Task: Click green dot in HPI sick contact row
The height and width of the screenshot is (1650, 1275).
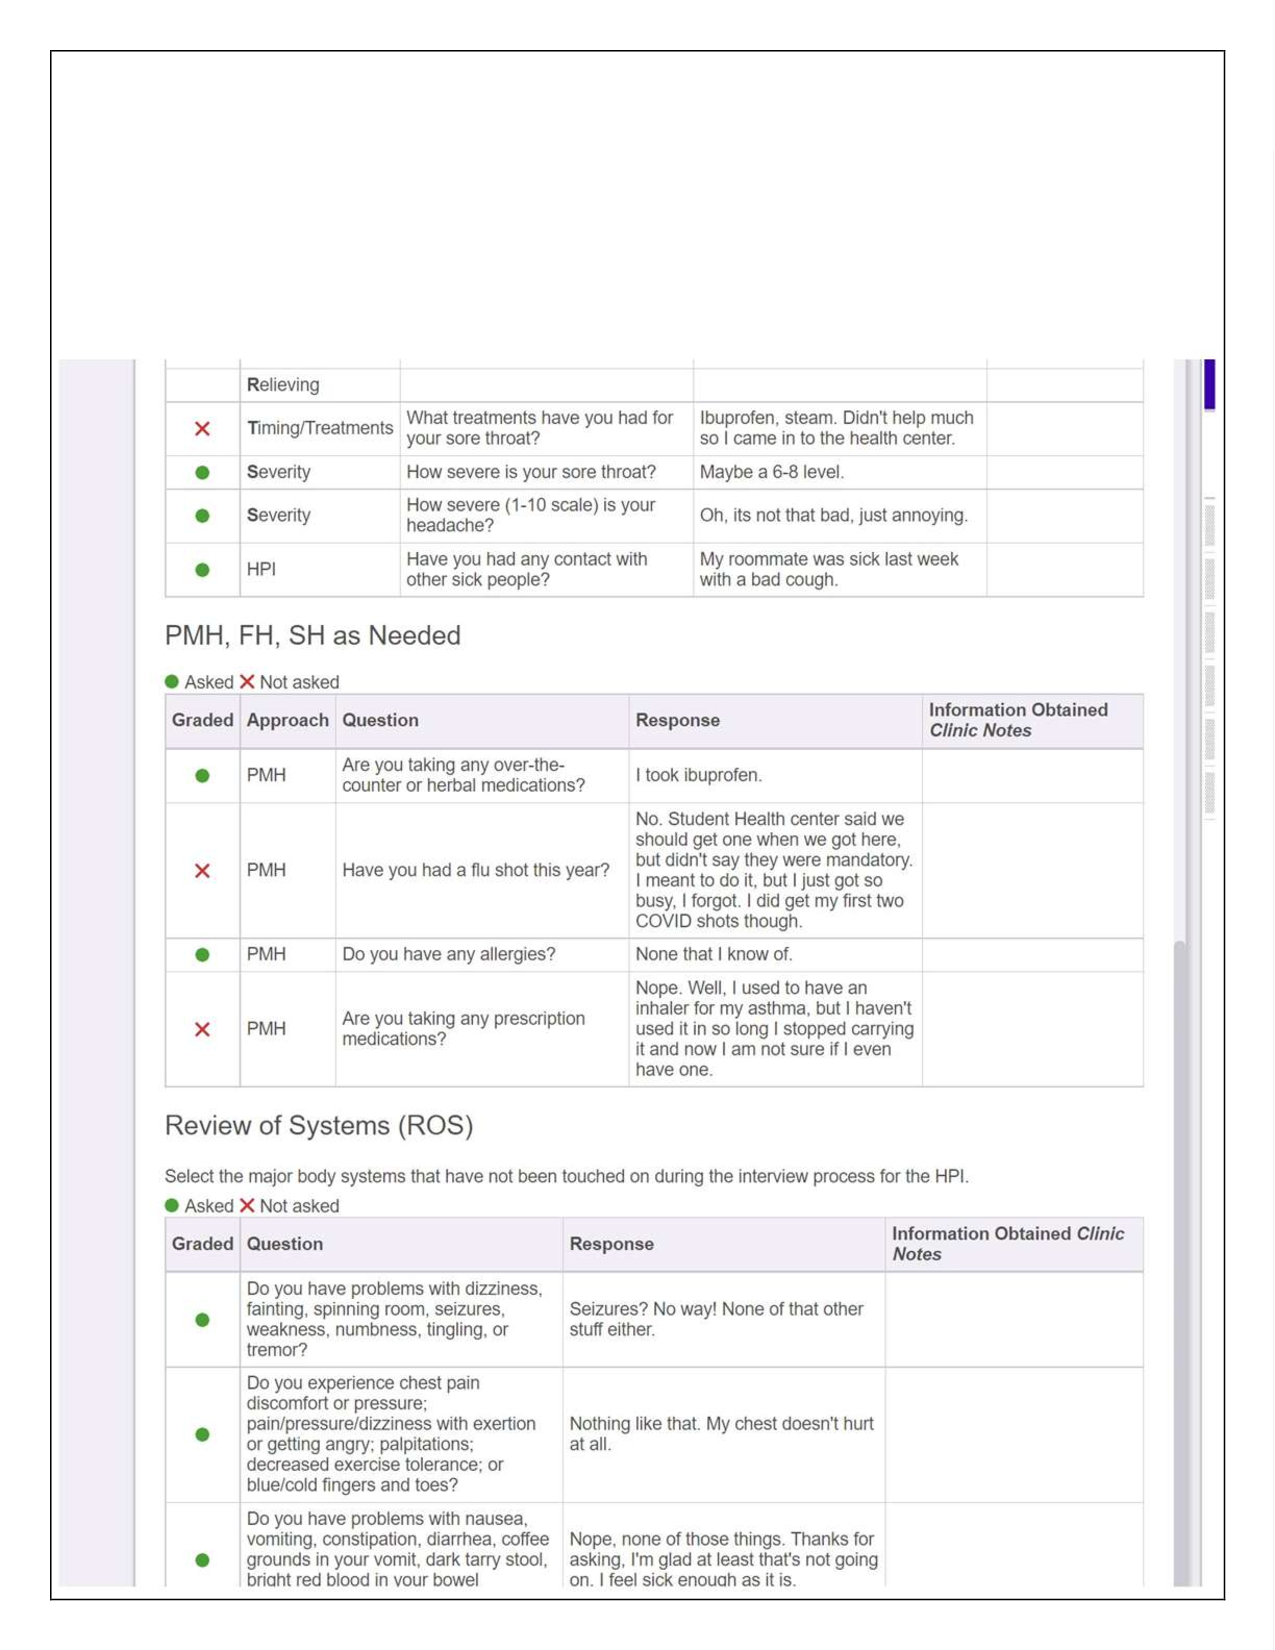Action: [202, 569]
